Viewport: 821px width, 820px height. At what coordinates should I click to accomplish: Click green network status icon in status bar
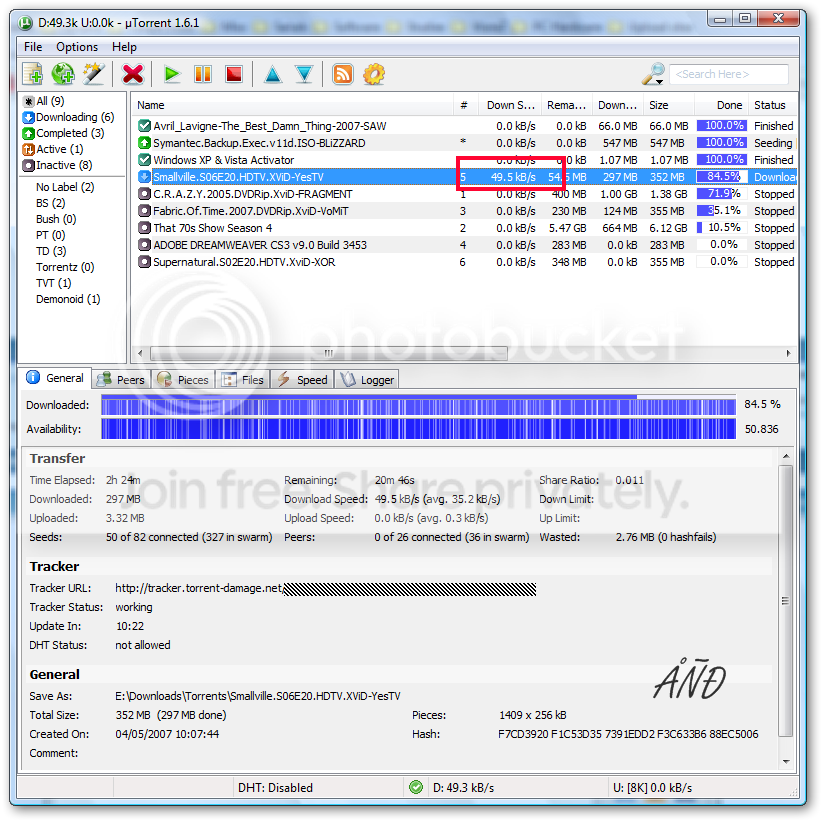coord(416,787)
